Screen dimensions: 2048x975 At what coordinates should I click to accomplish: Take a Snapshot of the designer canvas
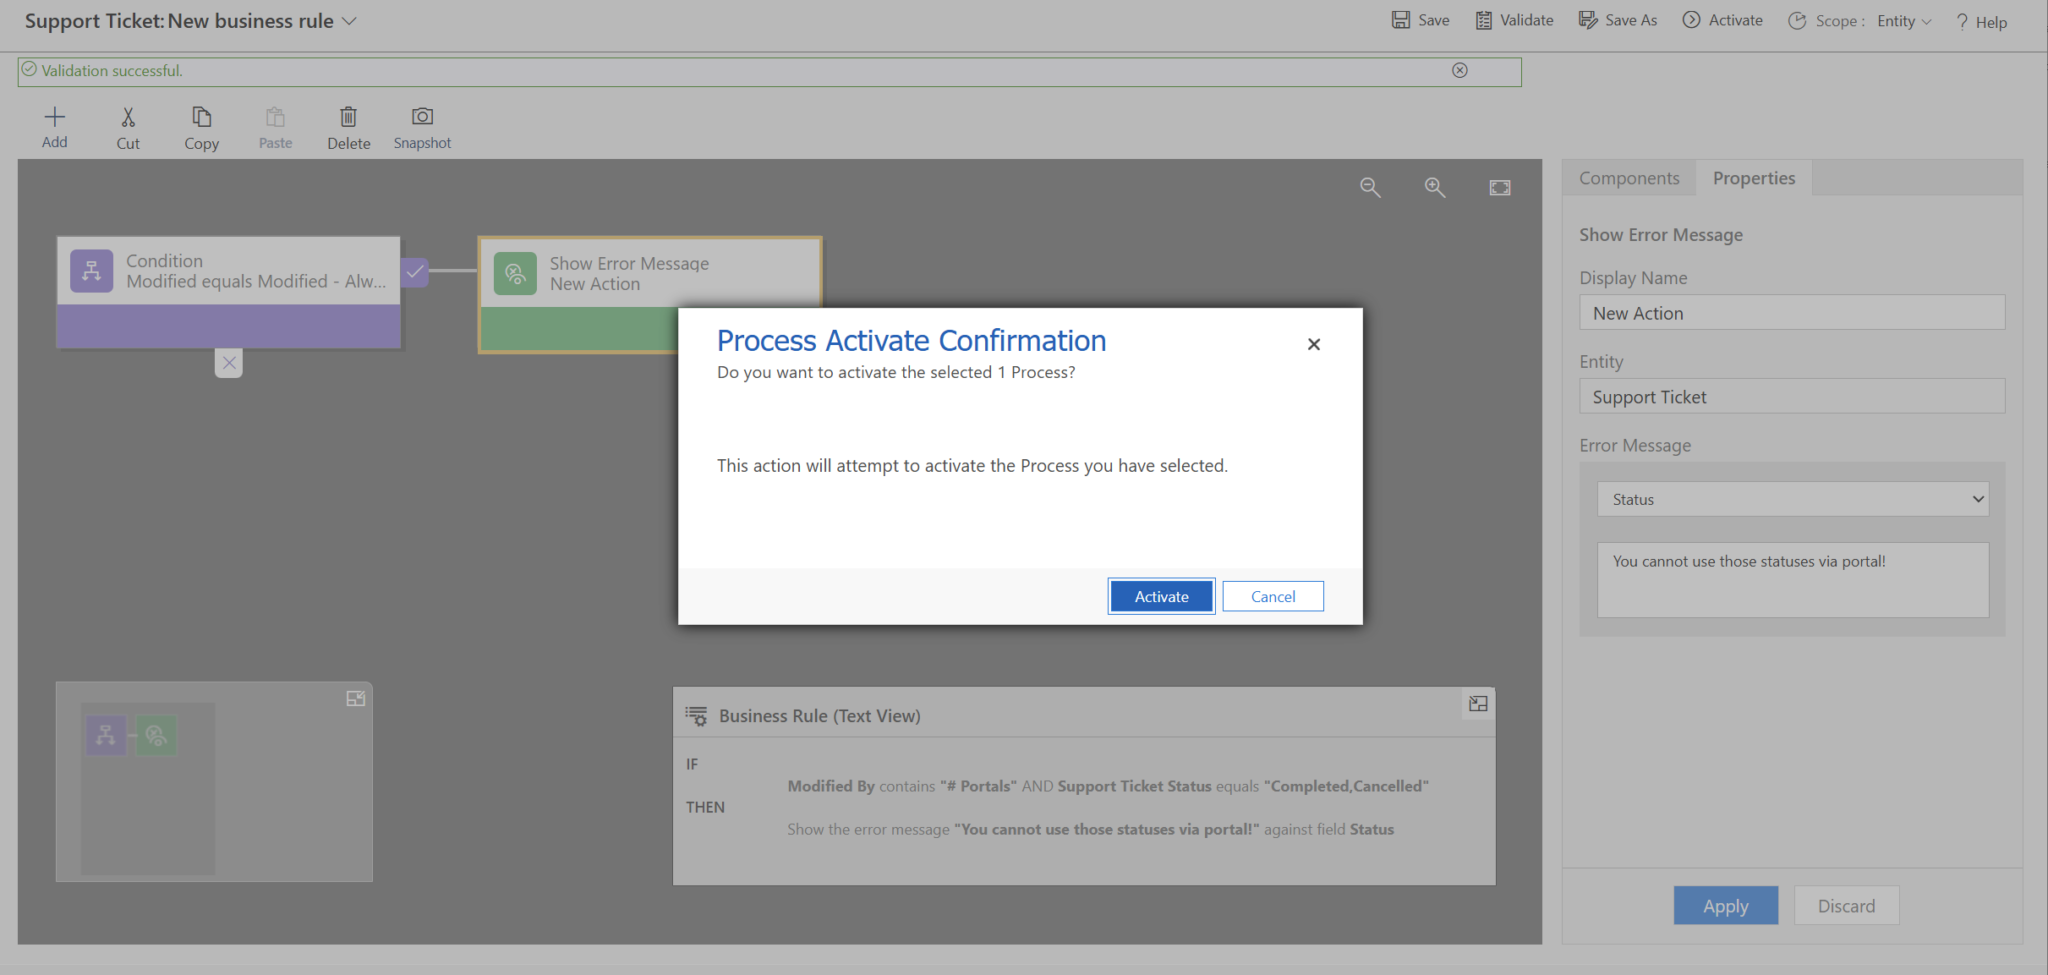[x=421, y=126]
